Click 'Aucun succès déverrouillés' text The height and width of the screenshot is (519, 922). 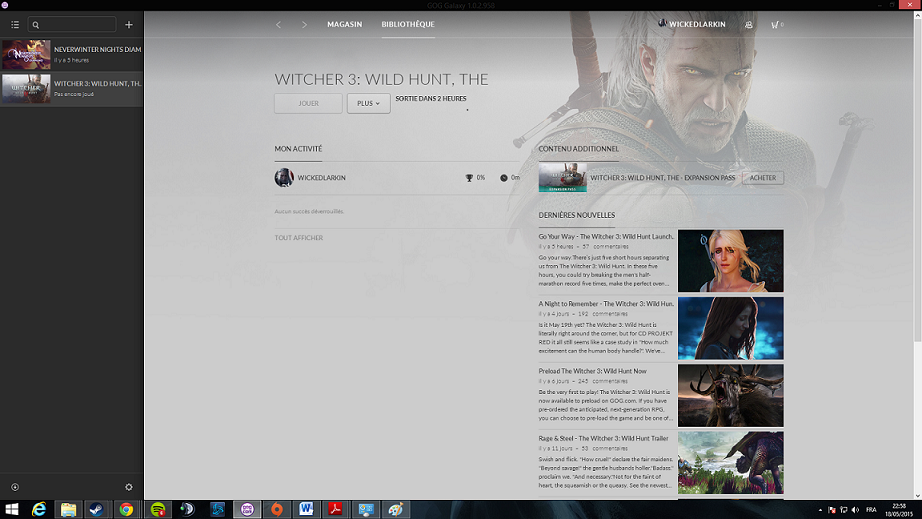coord(309,211)
